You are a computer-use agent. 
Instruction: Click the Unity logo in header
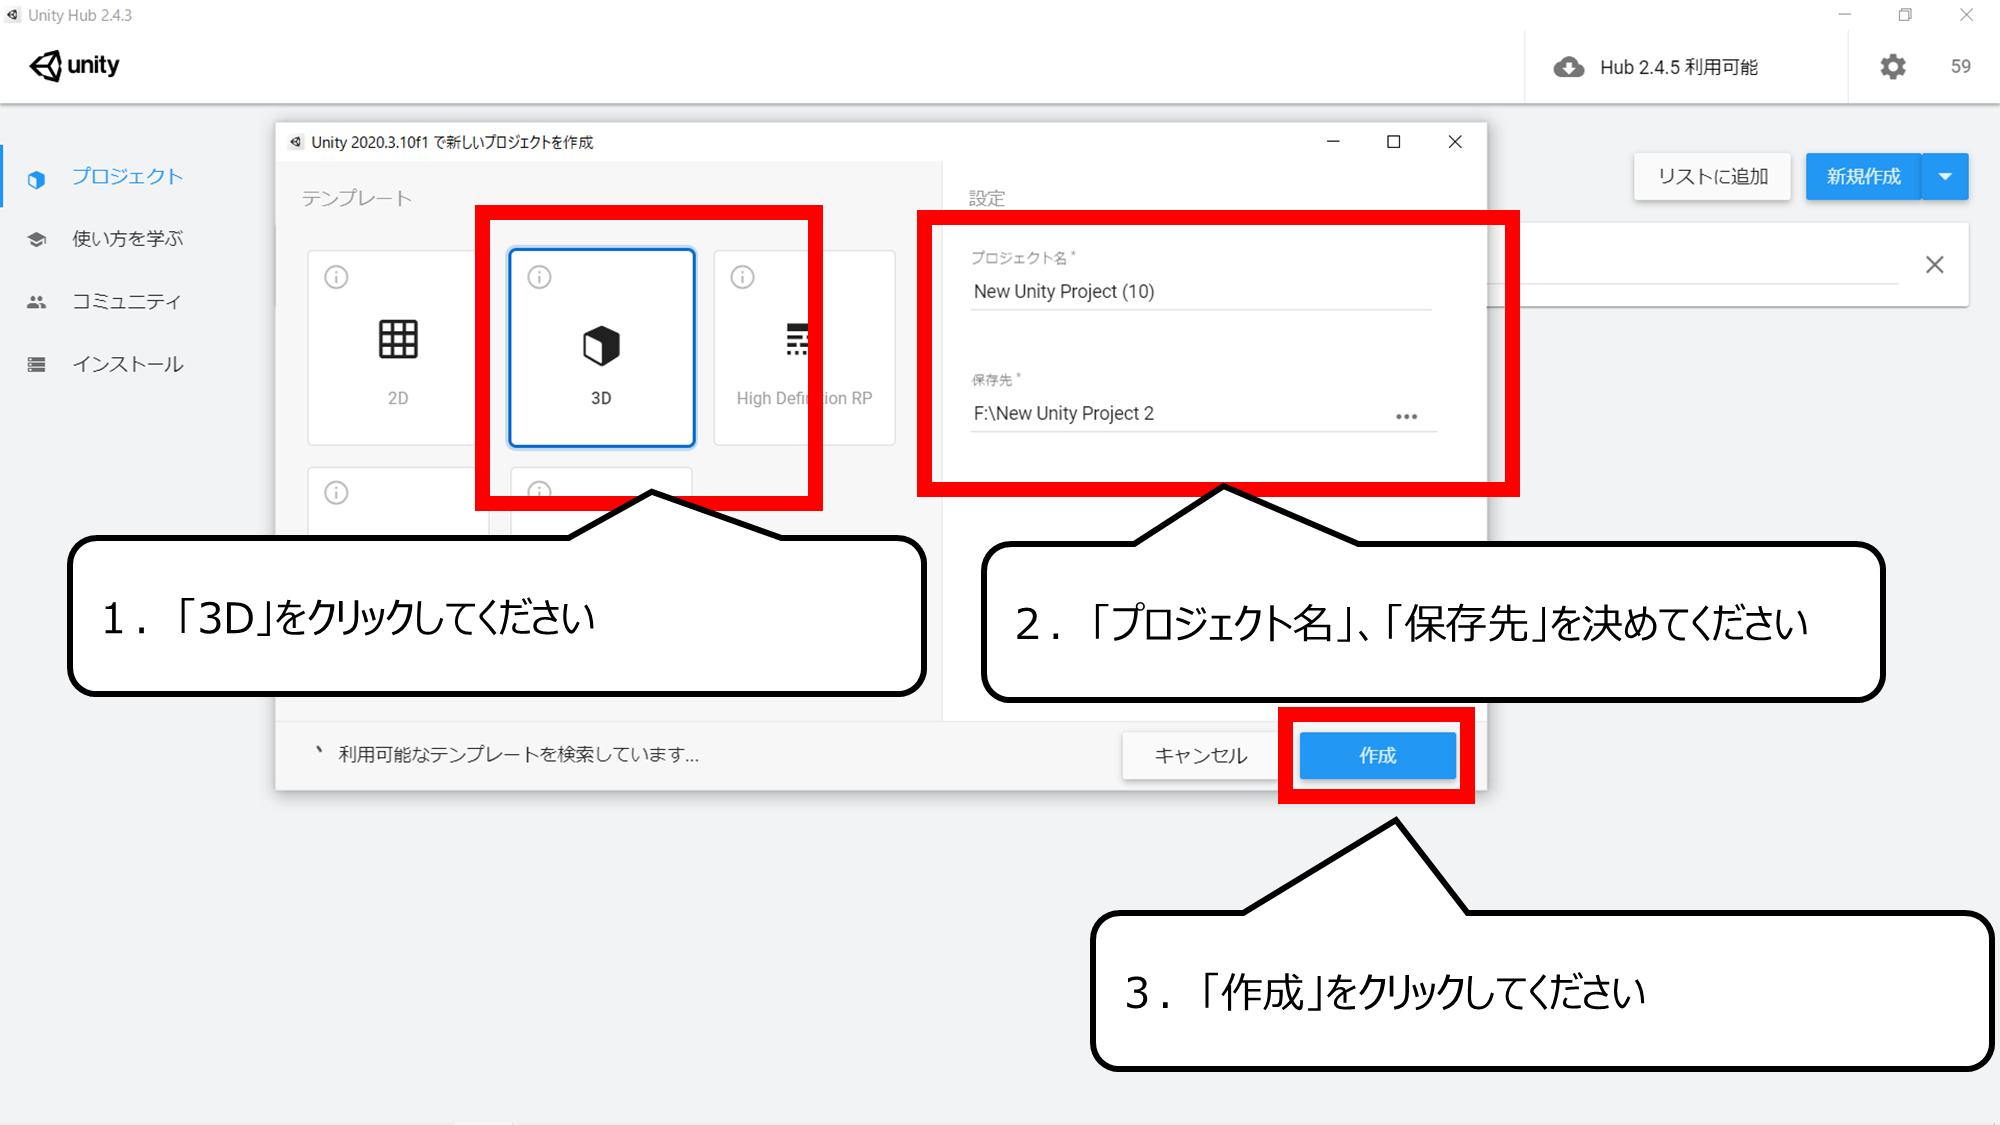point(75,66)
